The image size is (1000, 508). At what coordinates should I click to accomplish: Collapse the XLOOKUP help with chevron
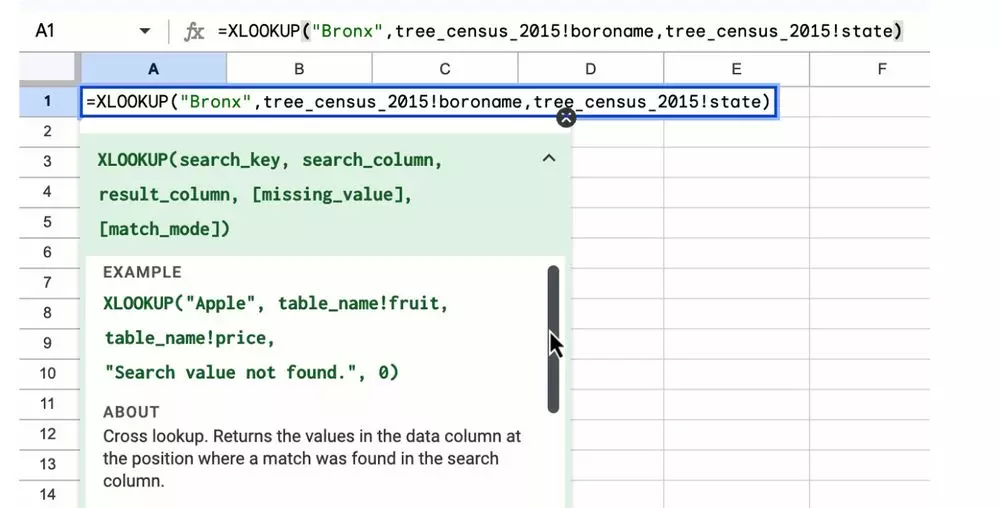tap(548, 158)
